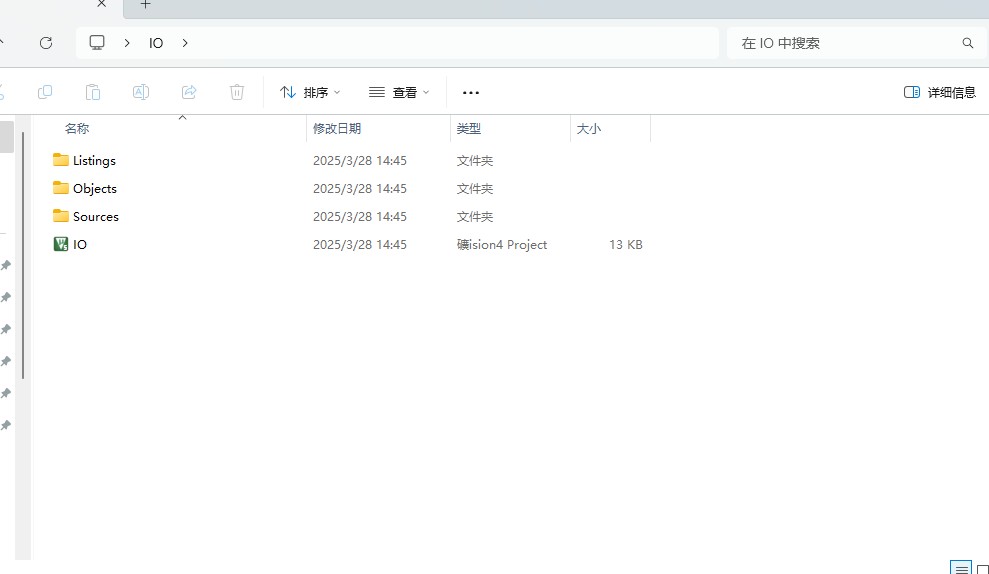Sort by 修改日期 column header
Screen dimensions: 989x574
337,129
